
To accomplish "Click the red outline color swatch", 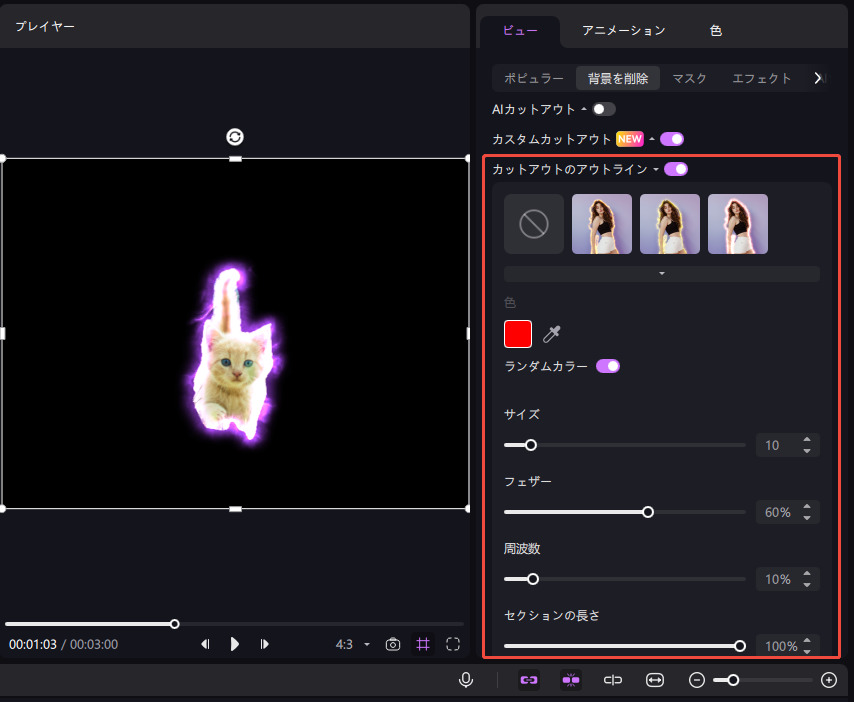I will [x=518, y=334].
